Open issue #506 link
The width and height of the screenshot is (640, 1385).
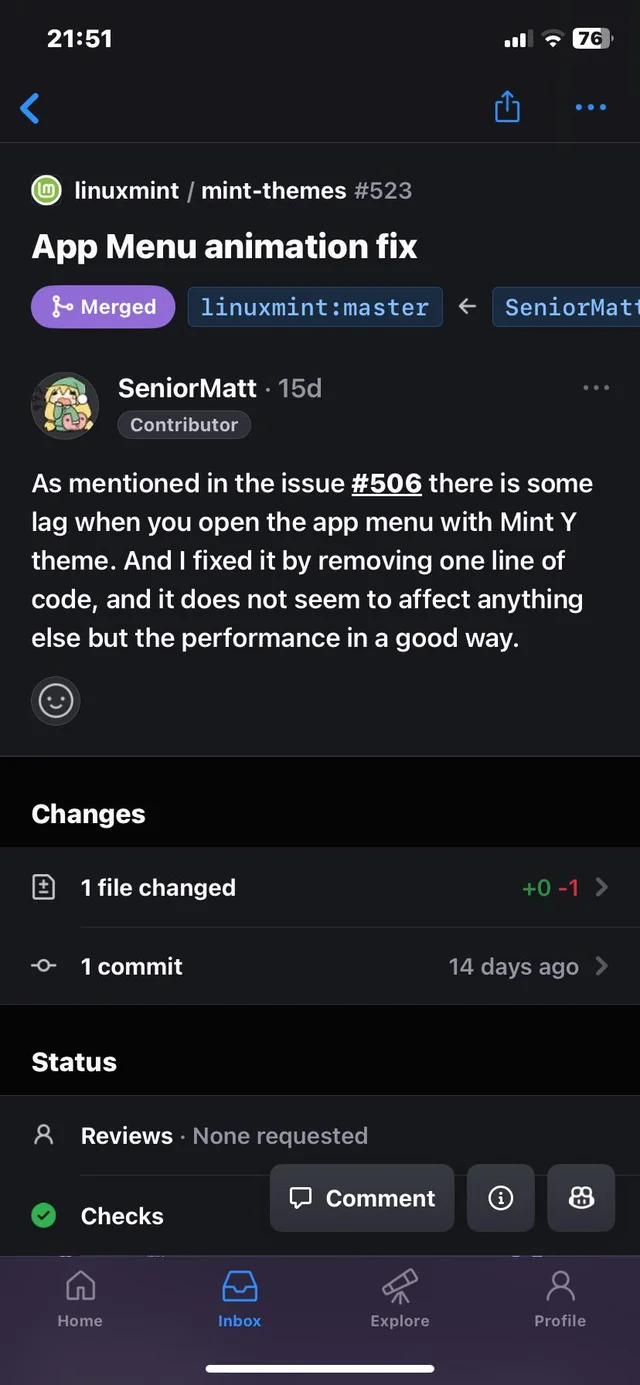click(387, 483)
